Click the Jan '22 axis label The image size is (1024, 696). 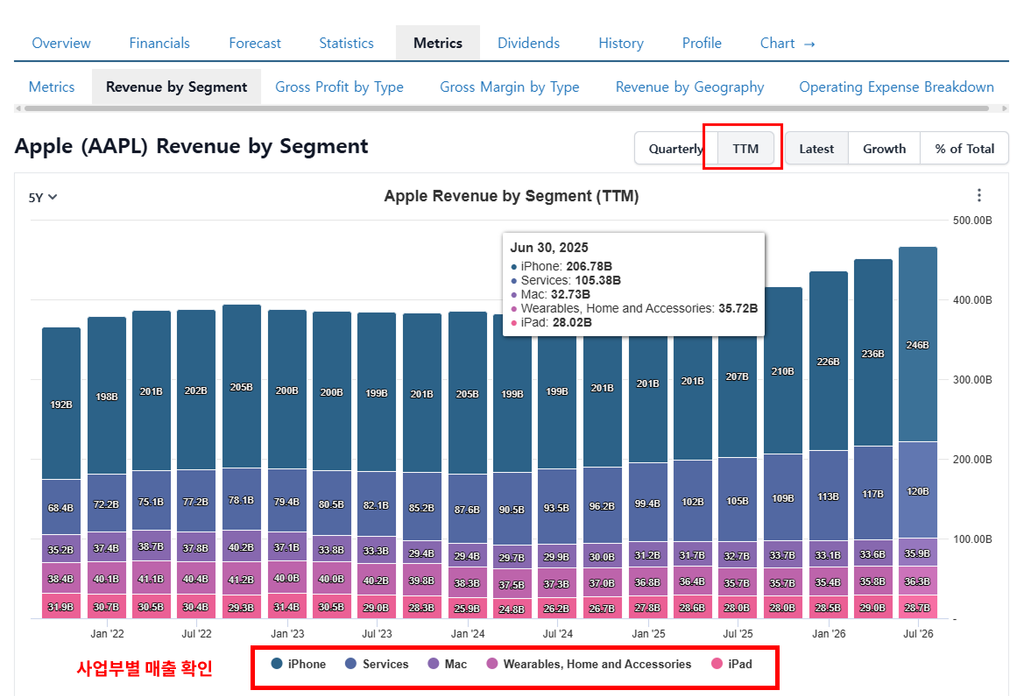[x=107, y=633]
